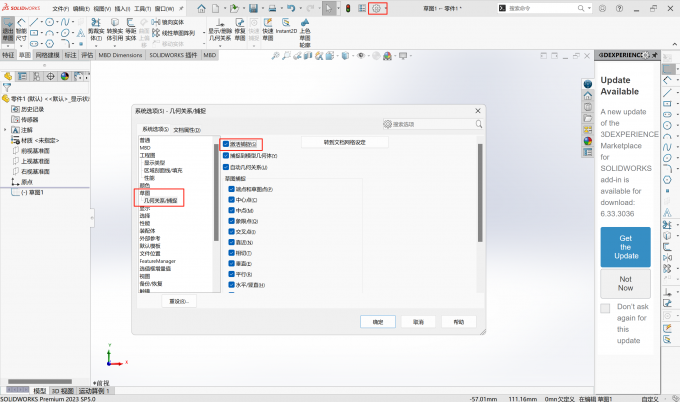This screenshot has width=680, height=402.
Task: Toggle the 端点和草图点 snap checkbox
Action: click(x=232, y=189)
